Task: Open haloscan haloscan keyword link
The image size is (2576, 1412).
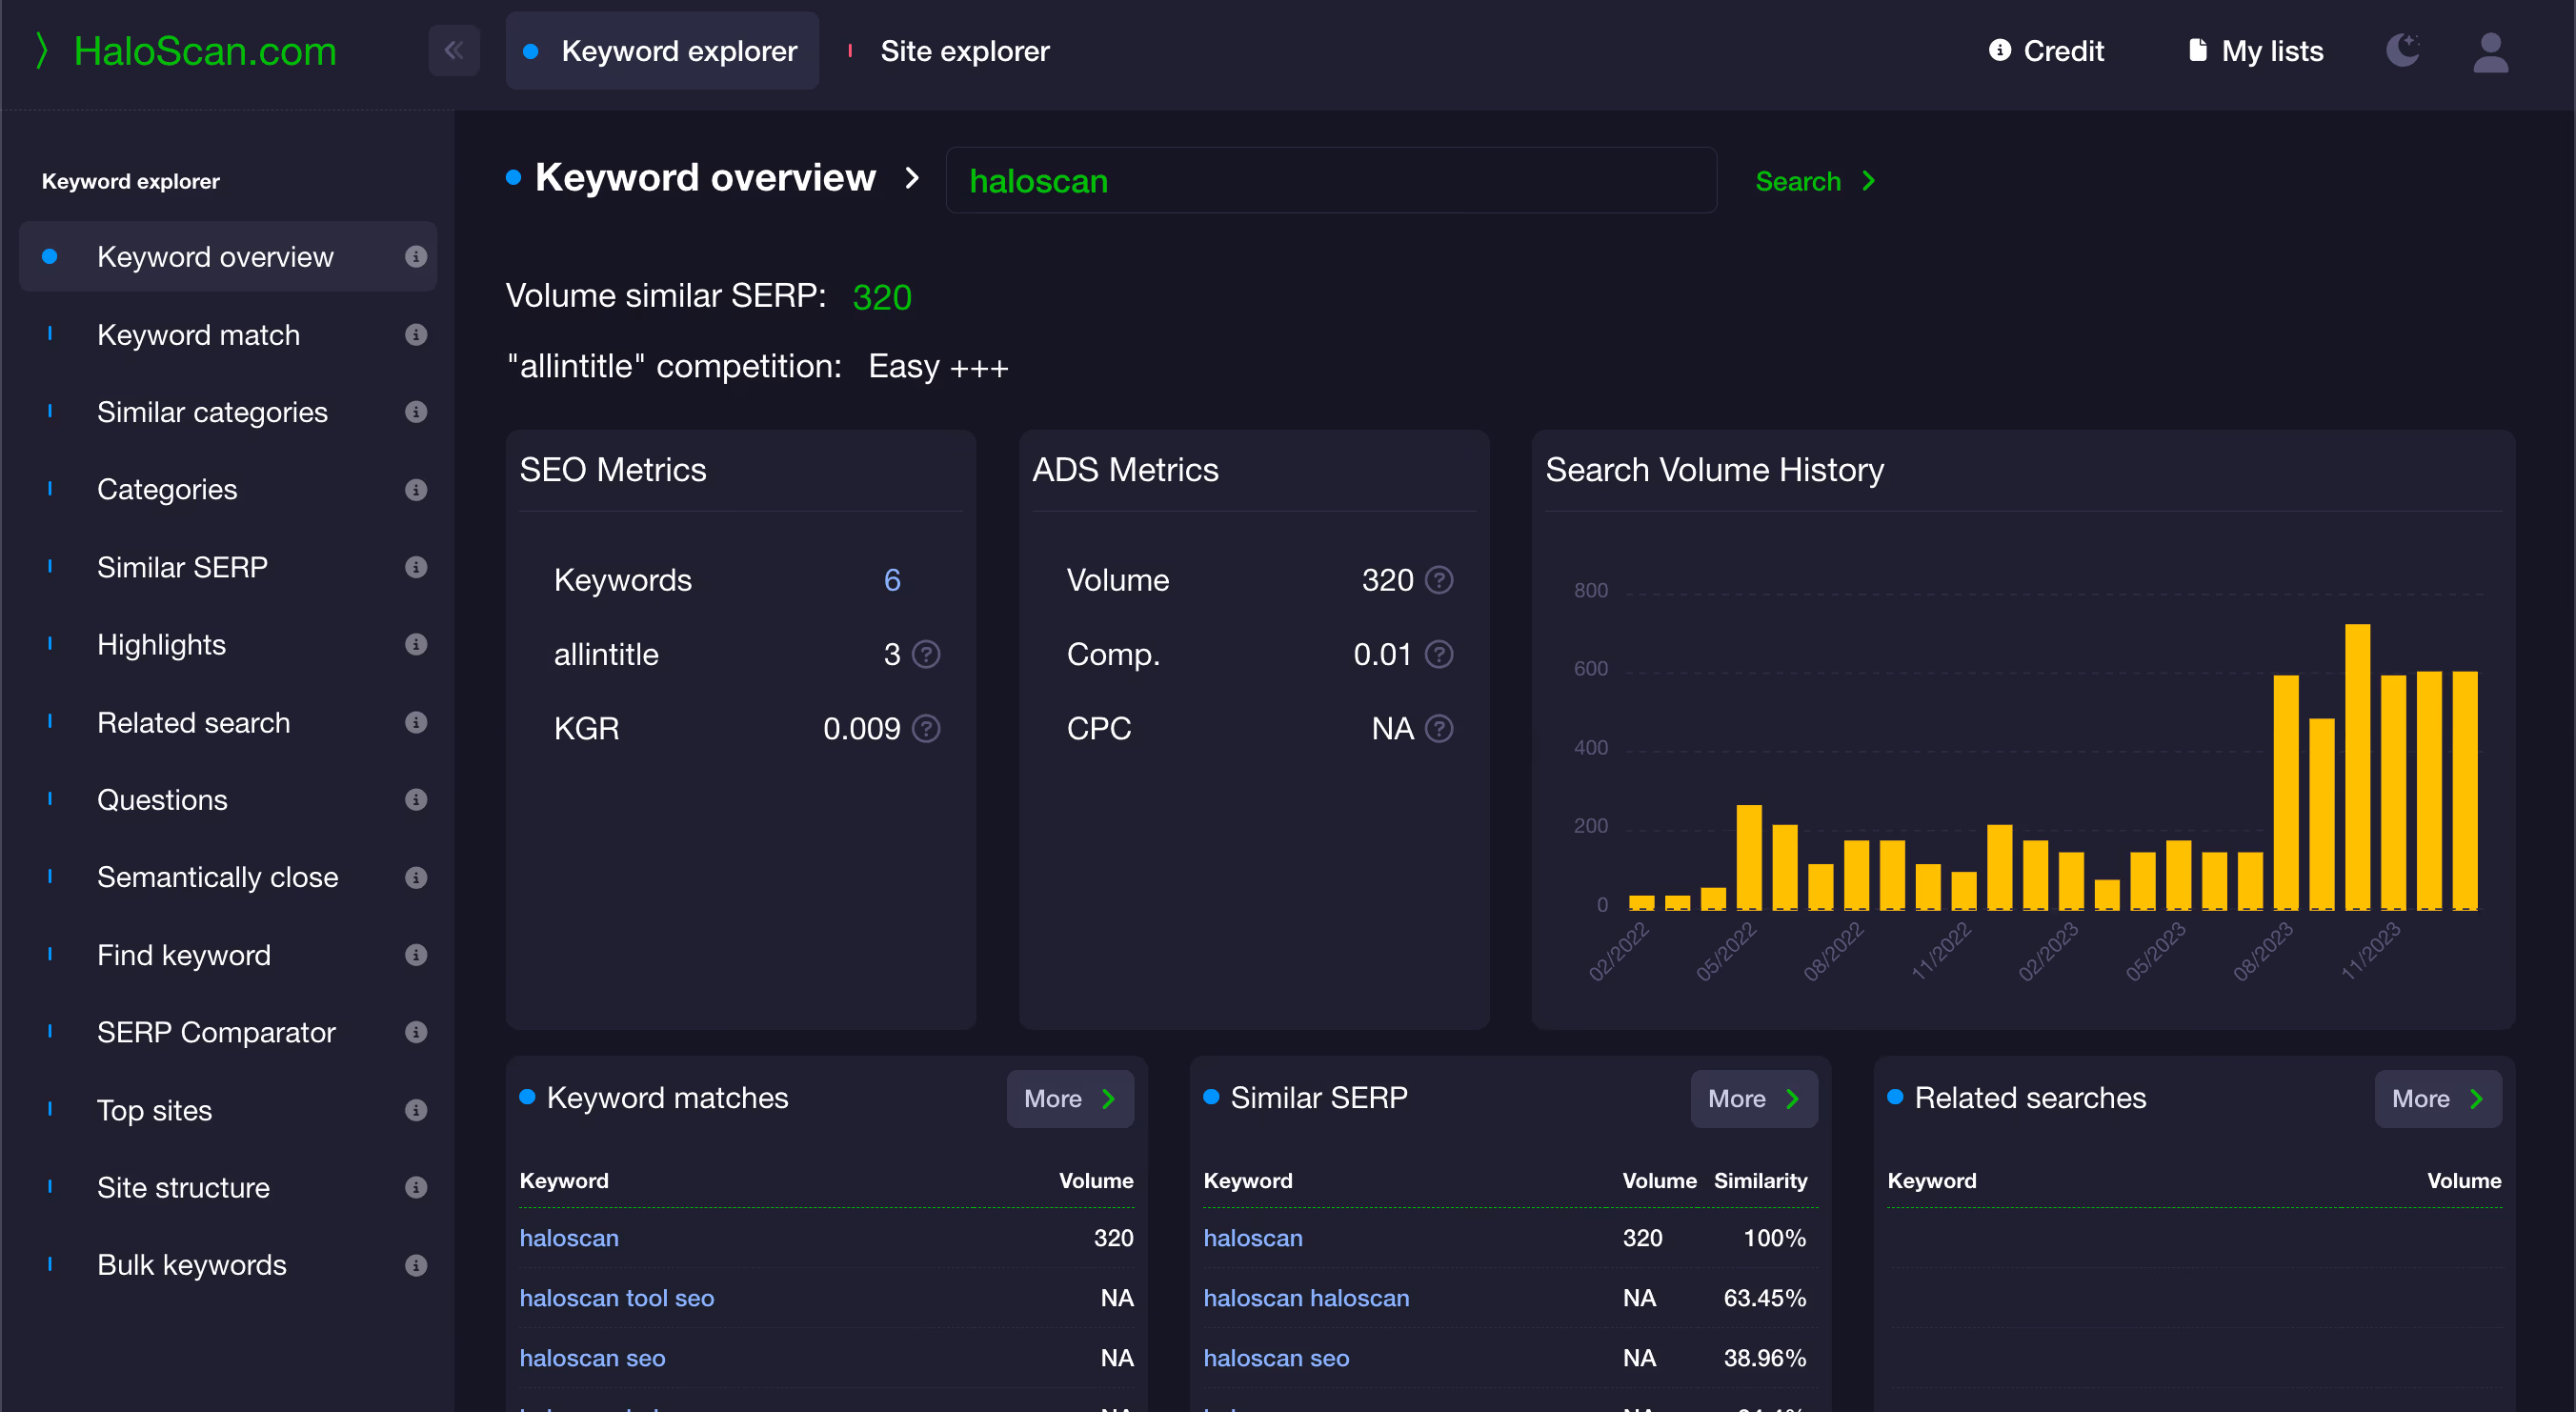Action: pos(1306,1298)
